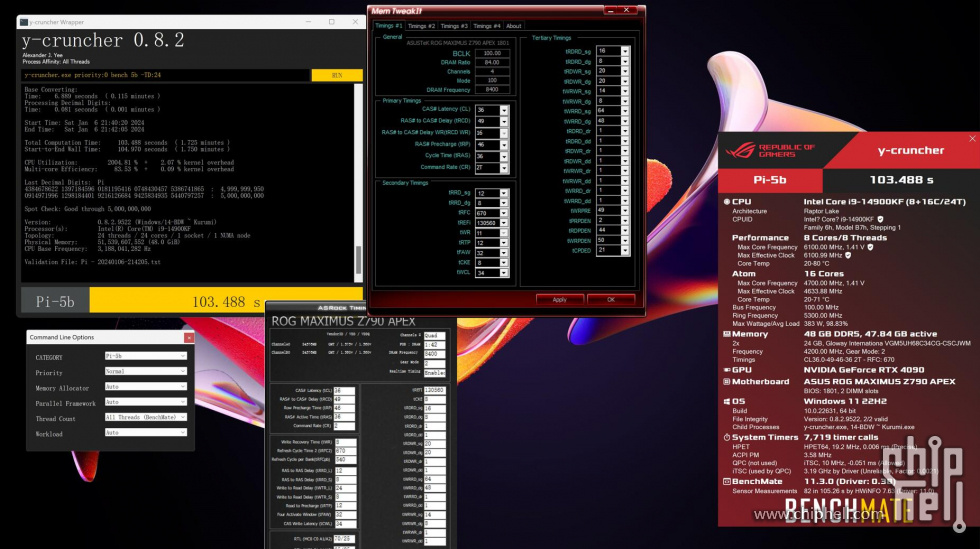Image resolution: width=980 pixels, height=549 pixels.
Task: Expand the tWCL dropdown
Action: [x=504, y=273]
